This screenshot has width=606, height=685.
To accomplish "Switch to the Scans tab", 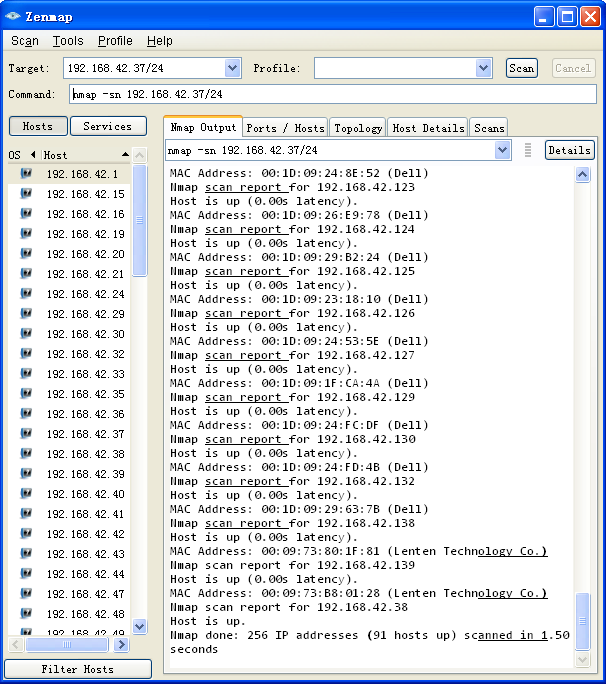I will click(x=489, y=128).
